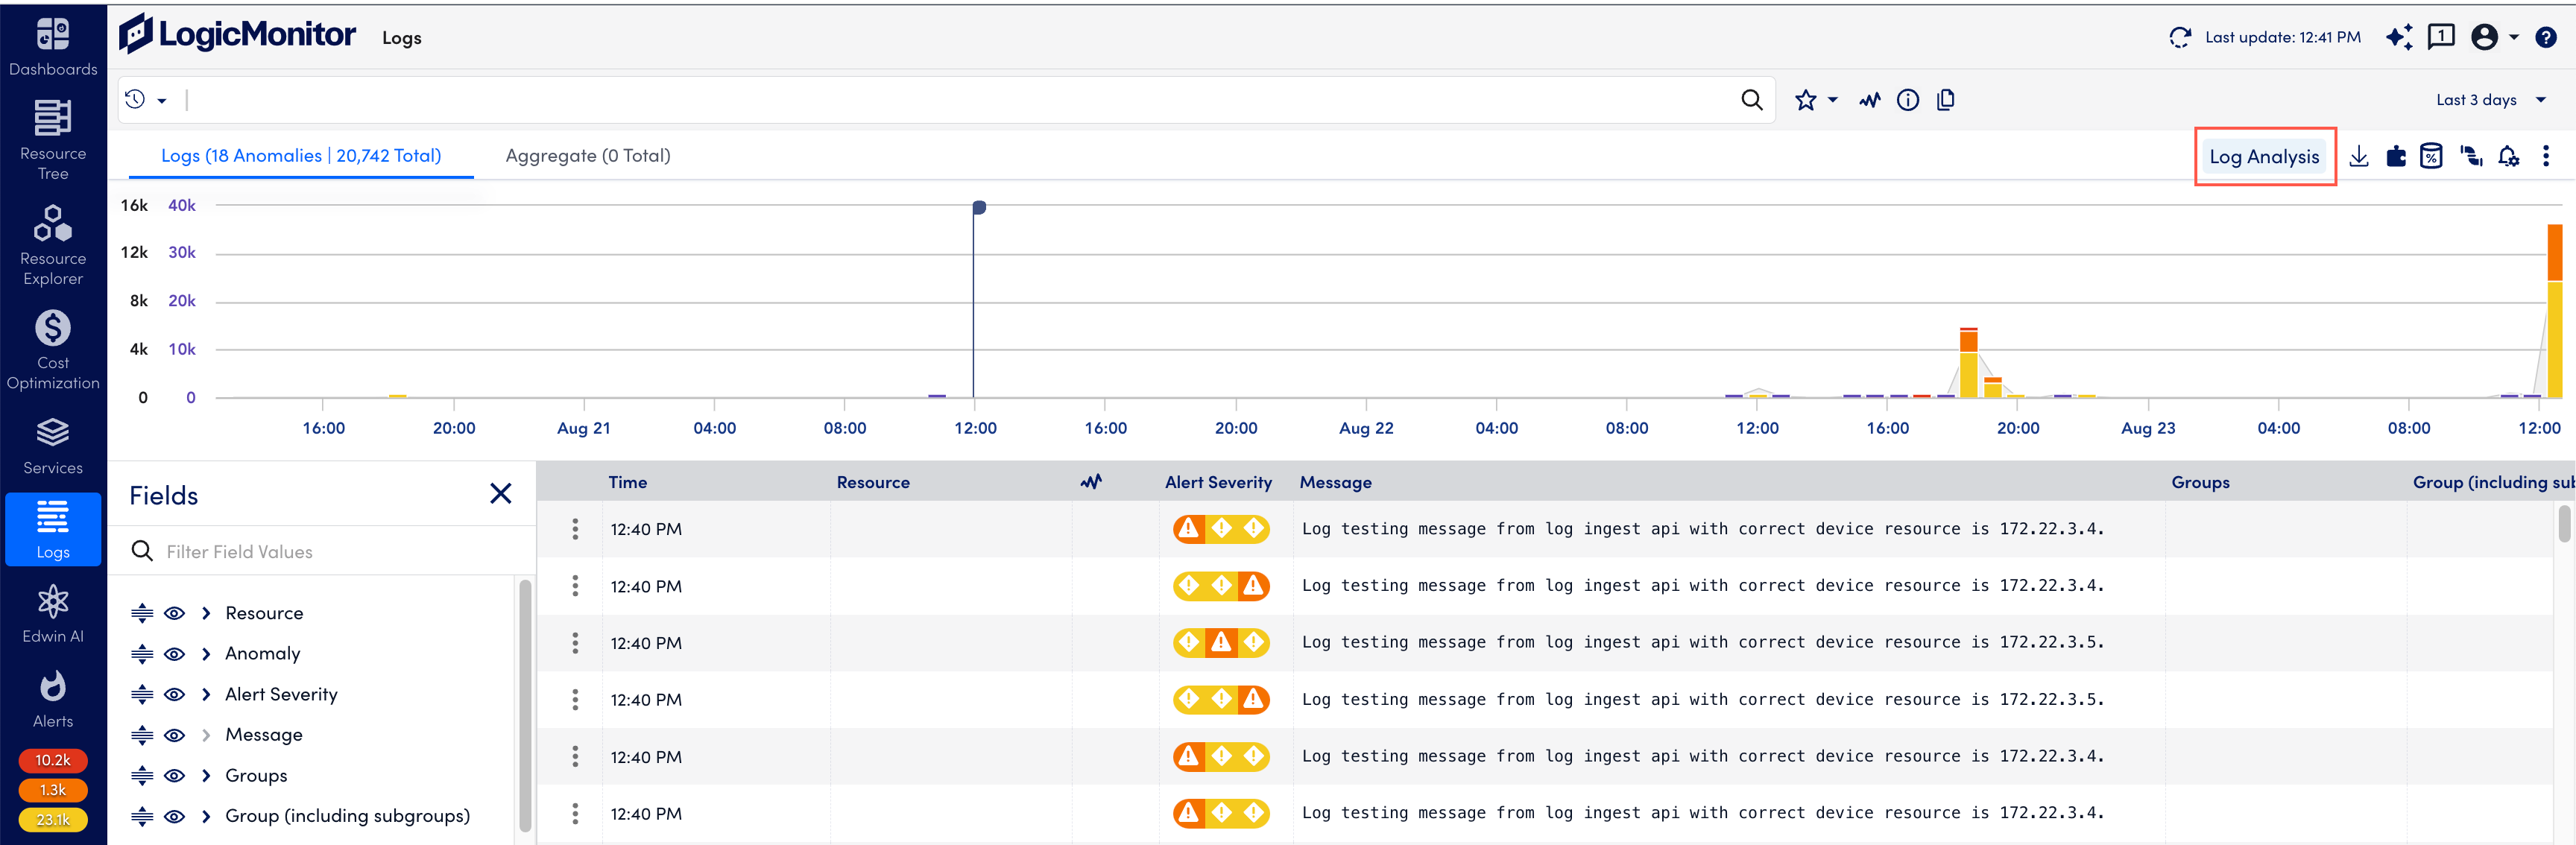This screenshot has height=845, width=2576.
Task: Switch to the Aggregate tab
Action: pyautogui.click(x=588, y=156)
